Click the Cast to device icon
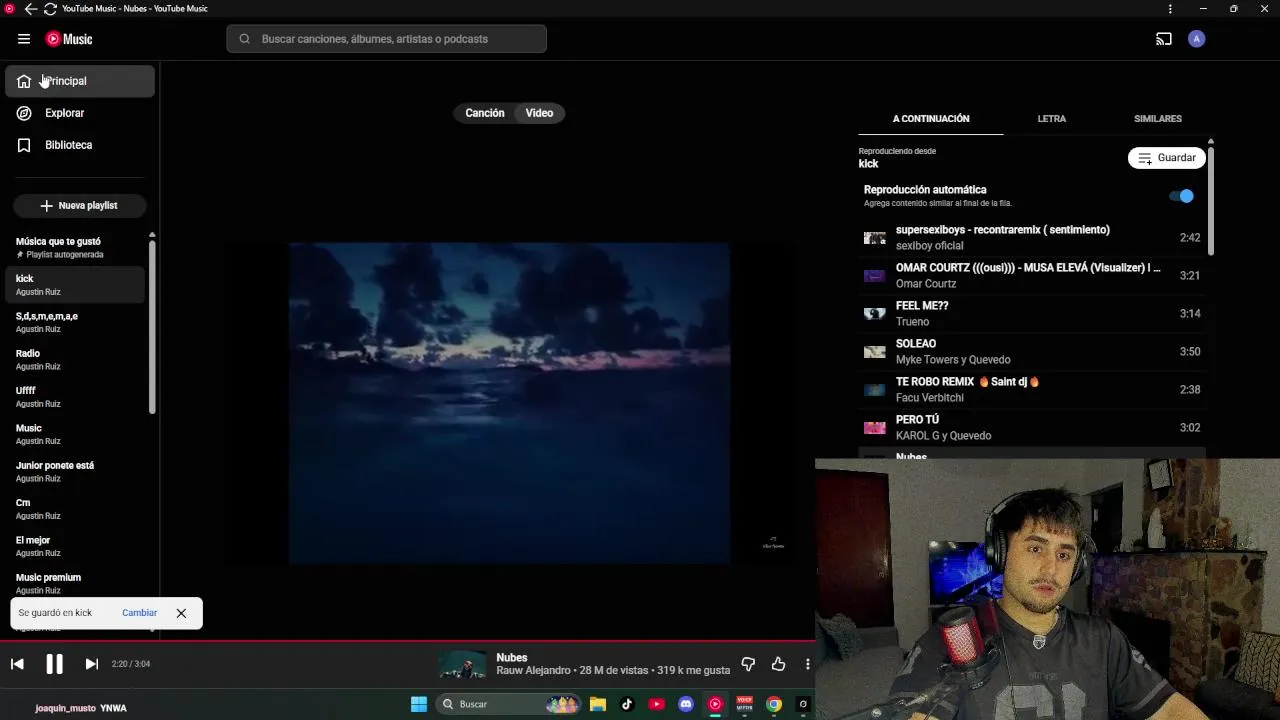Screen dimensions: 1280x720 point(1164,39)
